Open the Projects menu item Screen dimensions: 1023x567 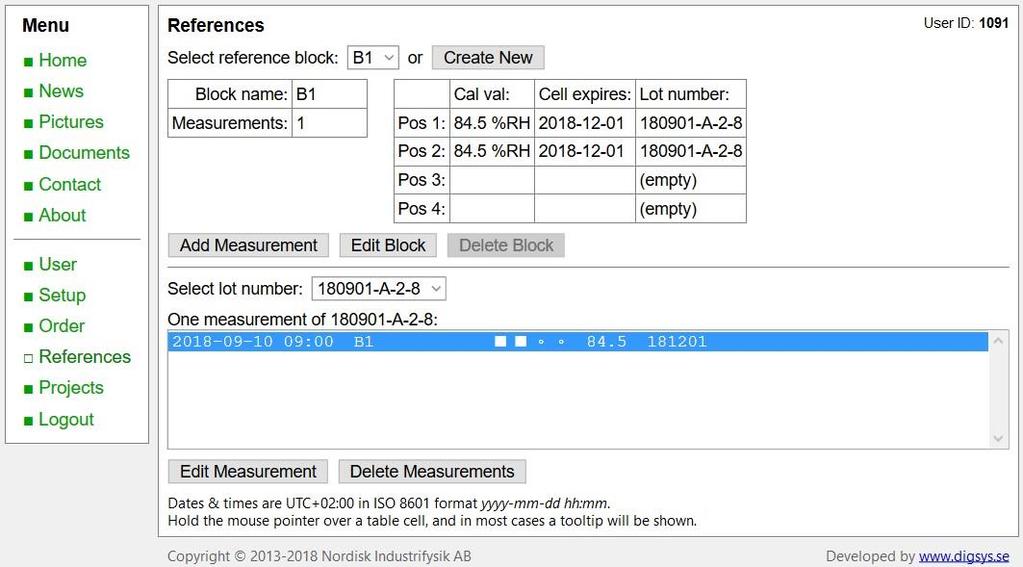coord(70,387)
